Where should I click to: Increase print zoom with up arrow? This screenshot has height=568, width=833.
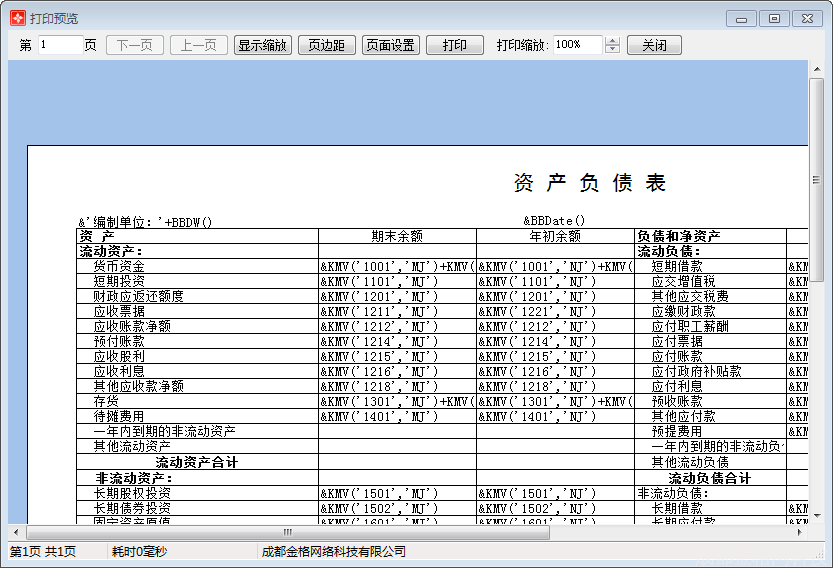tap(613, 41)
